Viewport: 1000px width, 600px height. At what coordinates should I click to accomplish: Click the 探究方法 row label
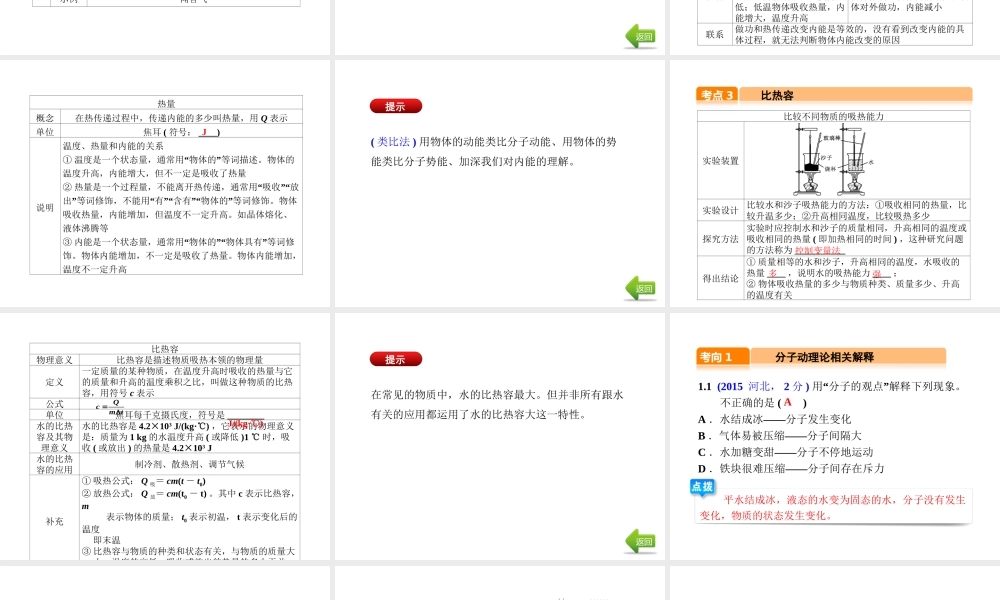(x=721, y=239)
